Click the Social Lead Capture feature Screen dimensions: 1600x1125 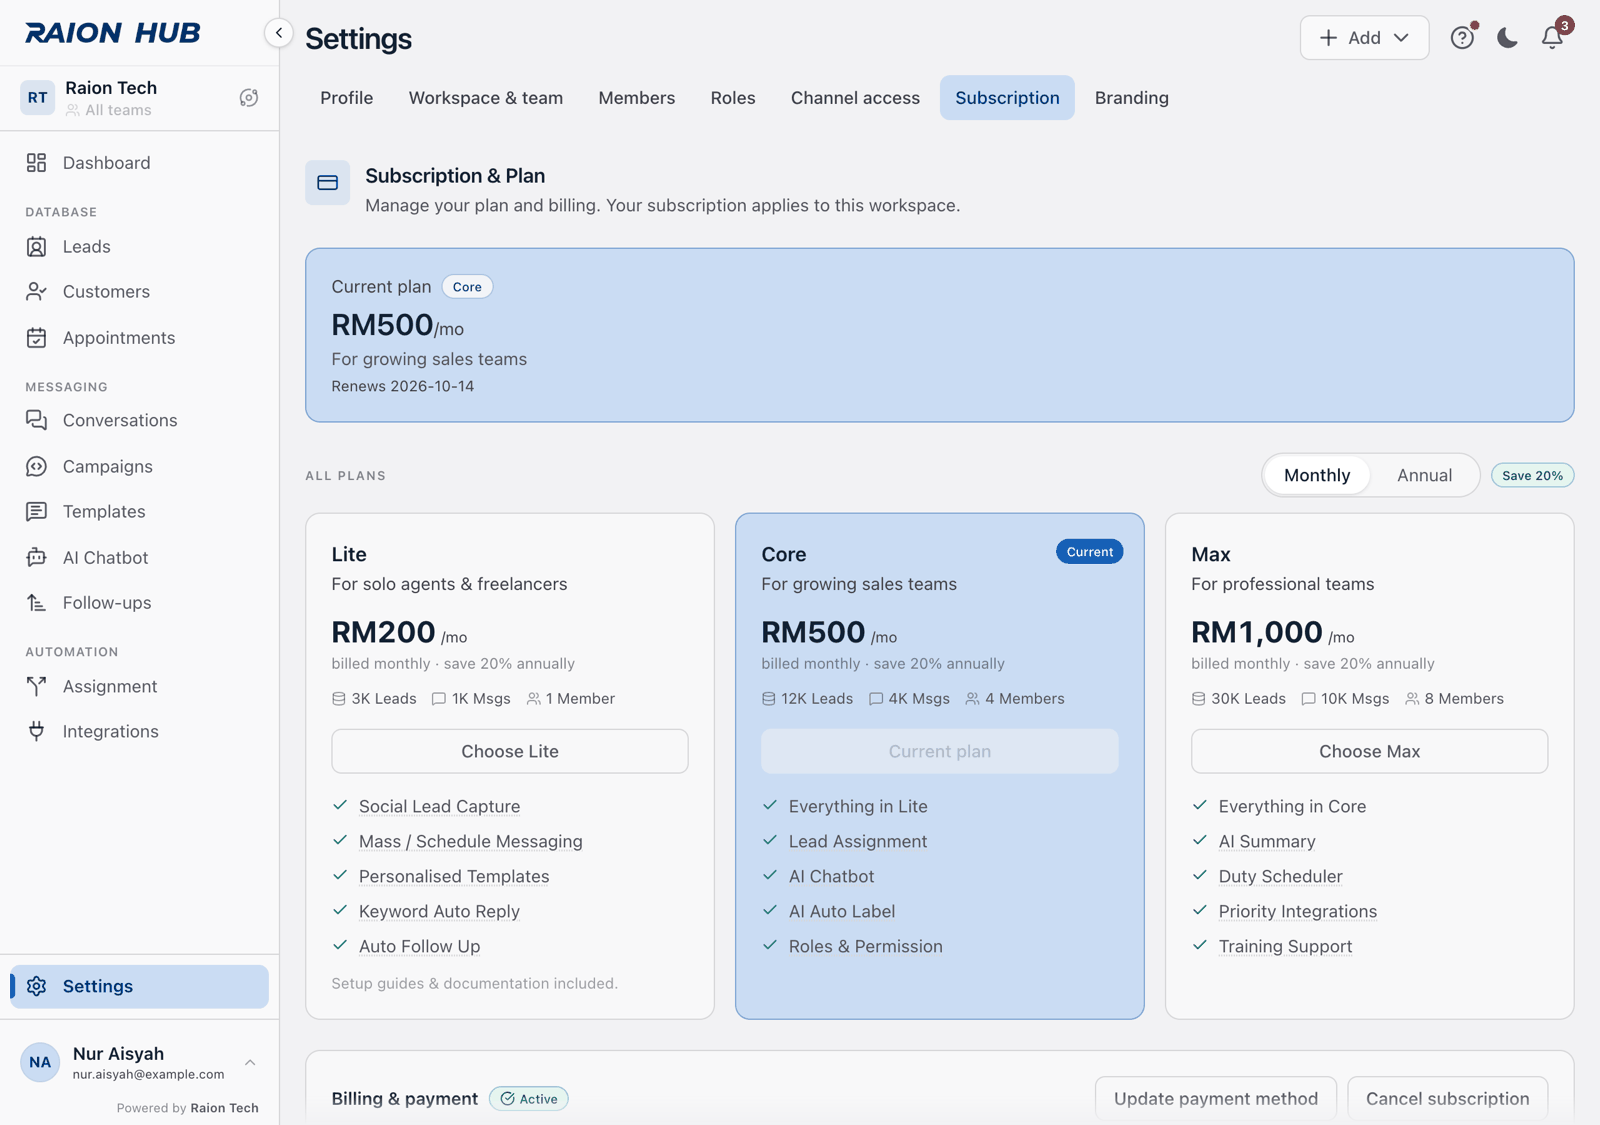tap(439, 807)
